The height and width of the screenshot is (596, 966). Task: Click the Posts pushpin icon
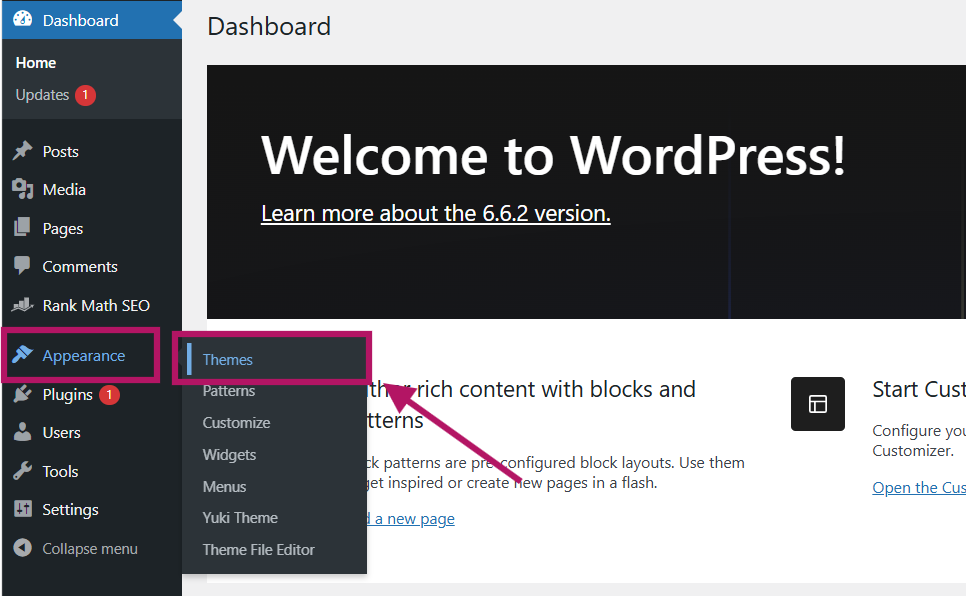point(23,151)
